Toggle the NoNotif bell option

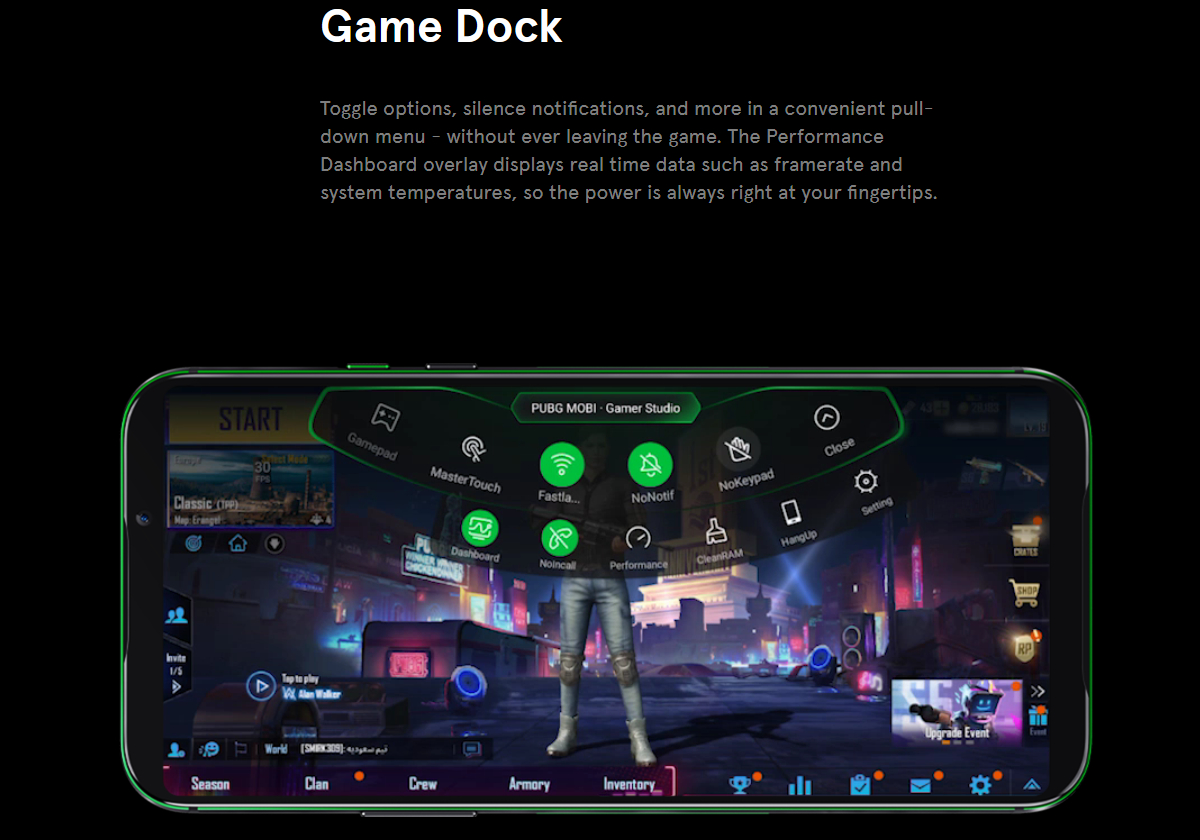[650, 465]
